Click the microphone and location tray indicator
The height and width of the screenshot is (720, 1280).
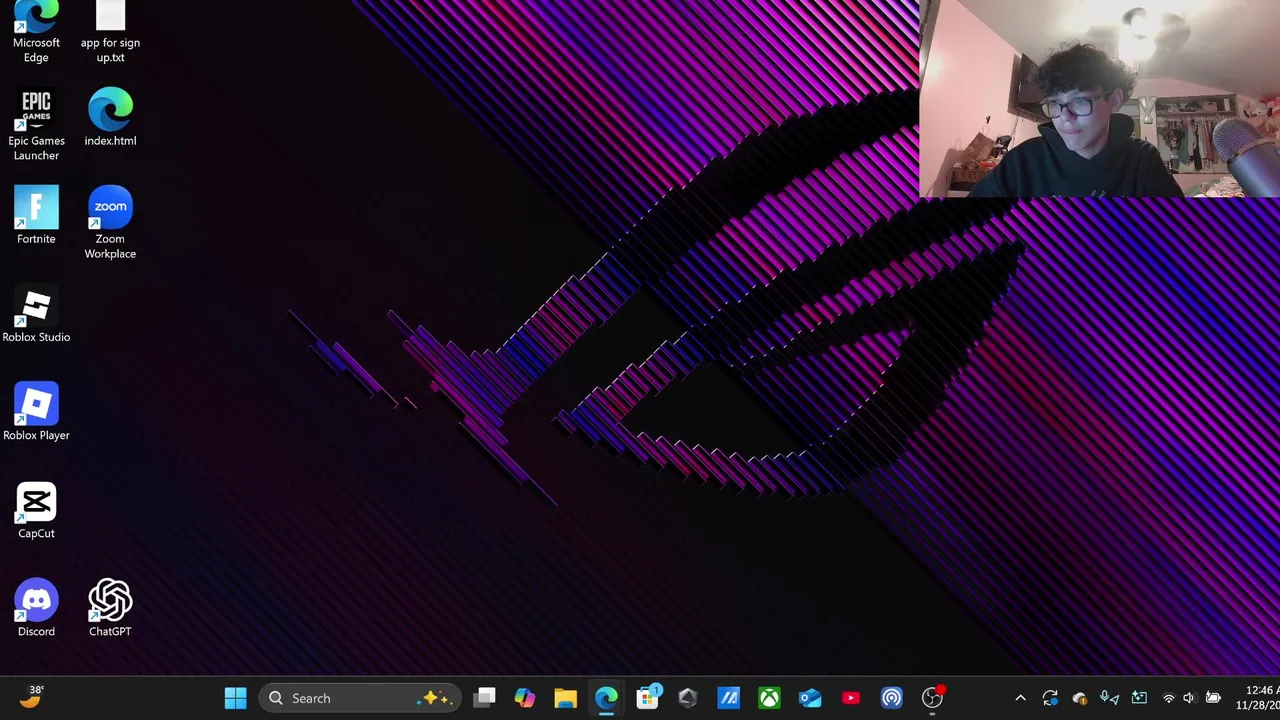tap(1110, 698)
